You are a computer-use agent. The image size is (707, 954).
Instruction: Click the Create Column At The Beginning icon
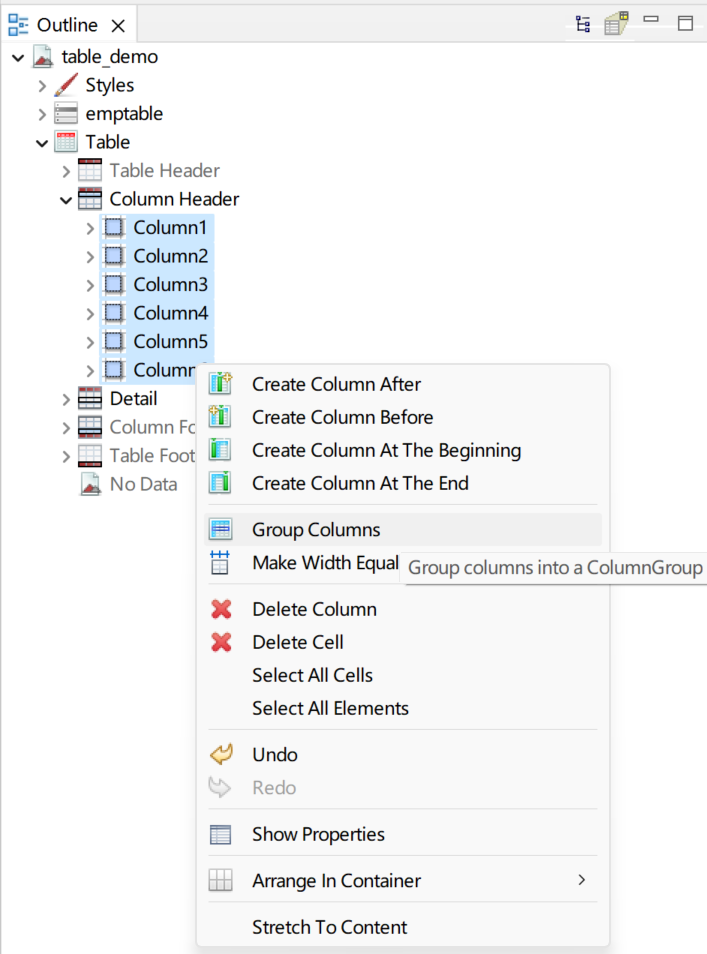coord(222,450)
